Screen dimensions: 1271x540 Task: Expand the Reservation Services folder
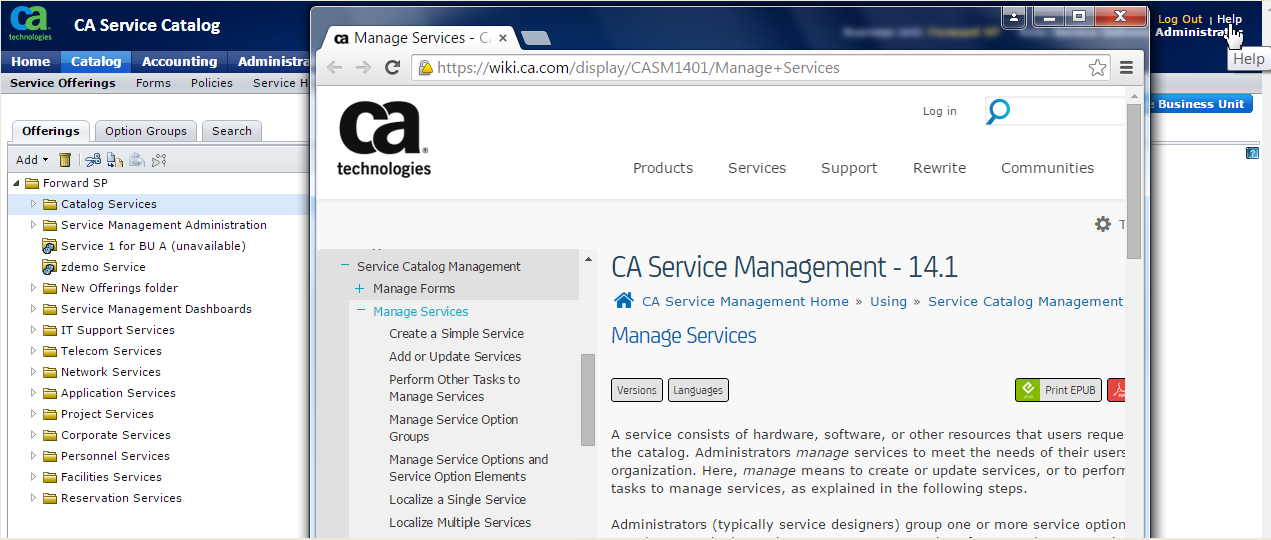pos(33,498)
